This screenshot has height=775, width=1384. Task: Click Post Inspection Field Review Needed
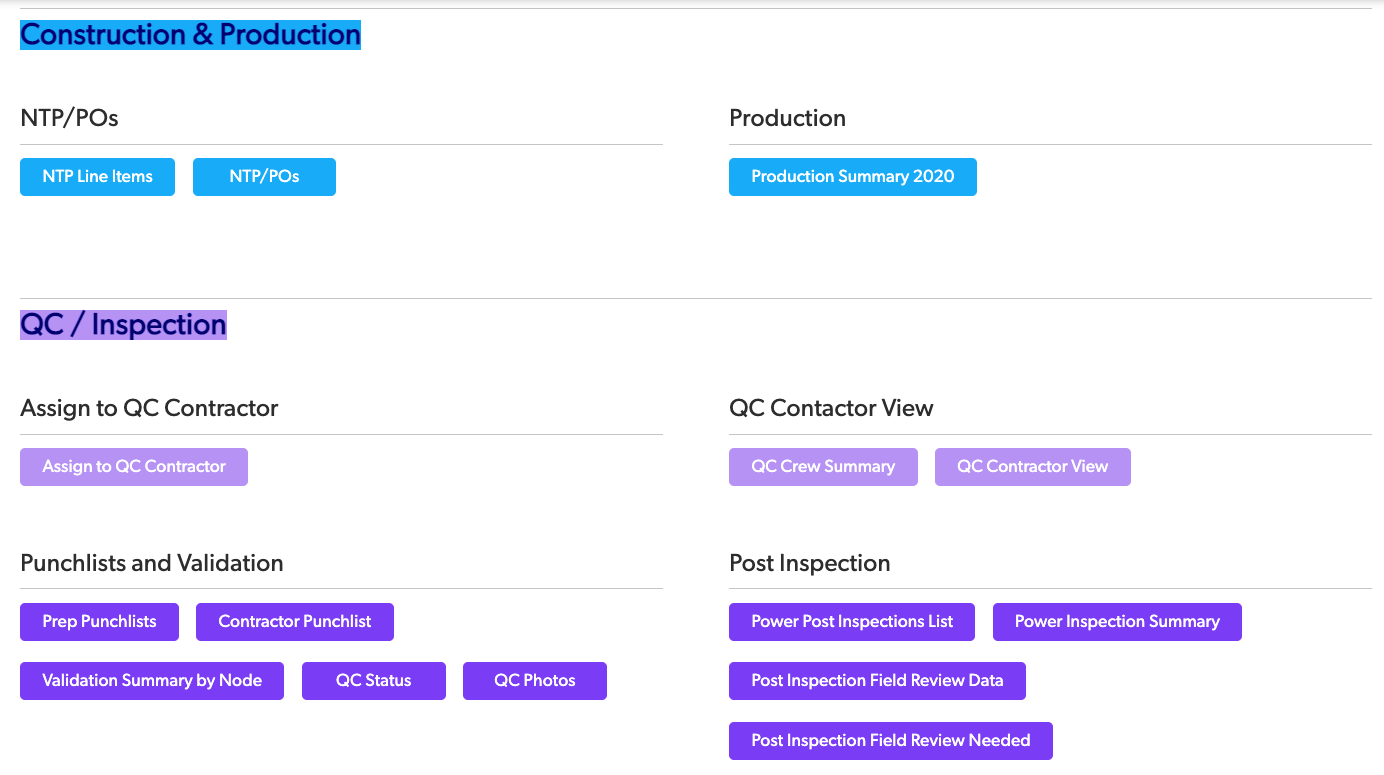890,741
